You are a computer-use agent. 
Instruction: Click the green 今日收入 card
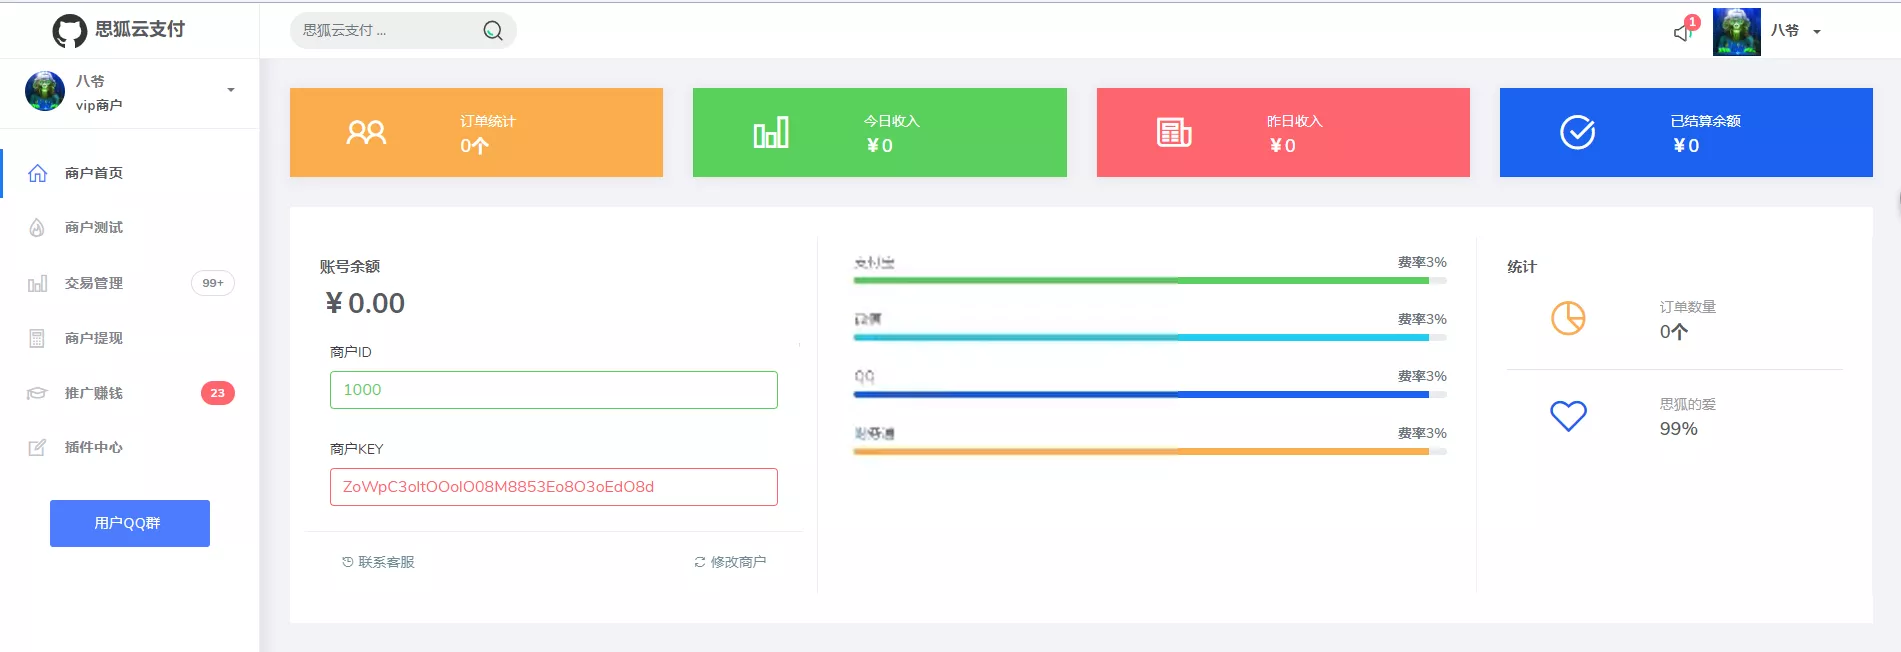click(x=880, y=132)
